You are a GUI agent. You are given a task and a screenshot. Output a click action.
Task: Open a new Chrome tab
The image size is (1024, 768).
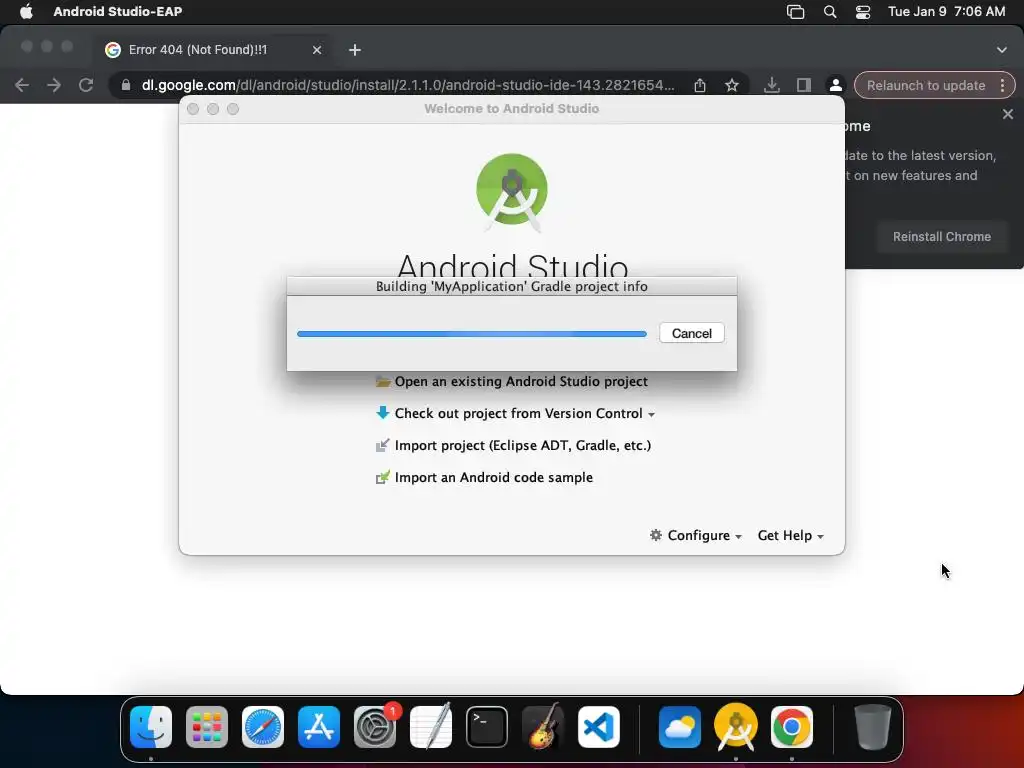[355, 50]
